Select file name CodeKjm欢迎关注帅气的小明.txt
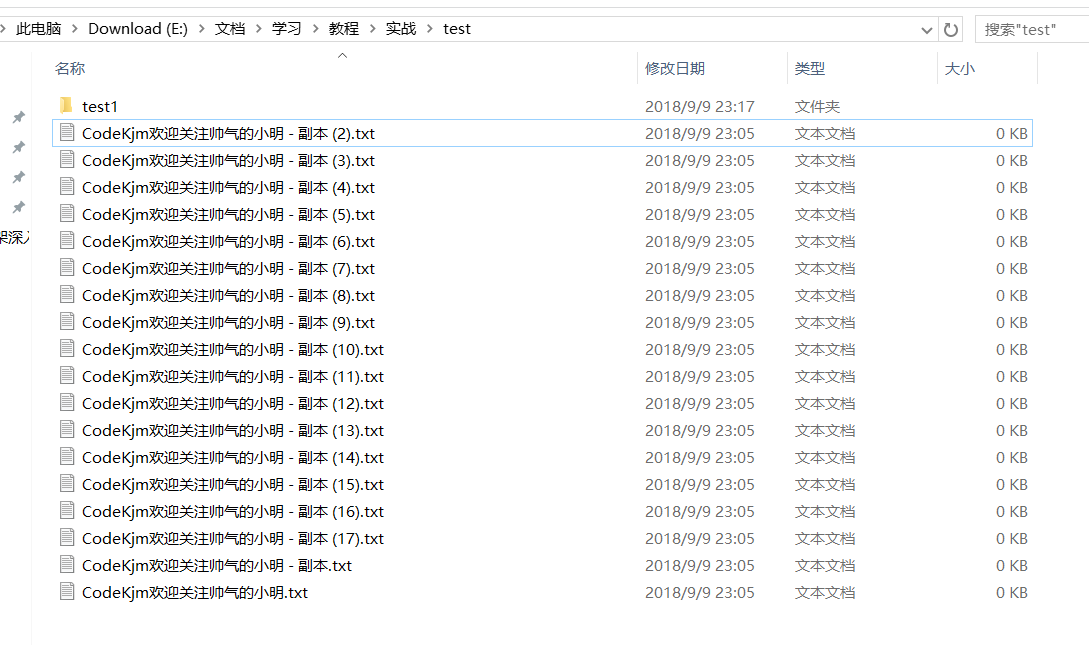Image resolution: width=1089 pixels, height=645 pixels. [x=194, y=592]
